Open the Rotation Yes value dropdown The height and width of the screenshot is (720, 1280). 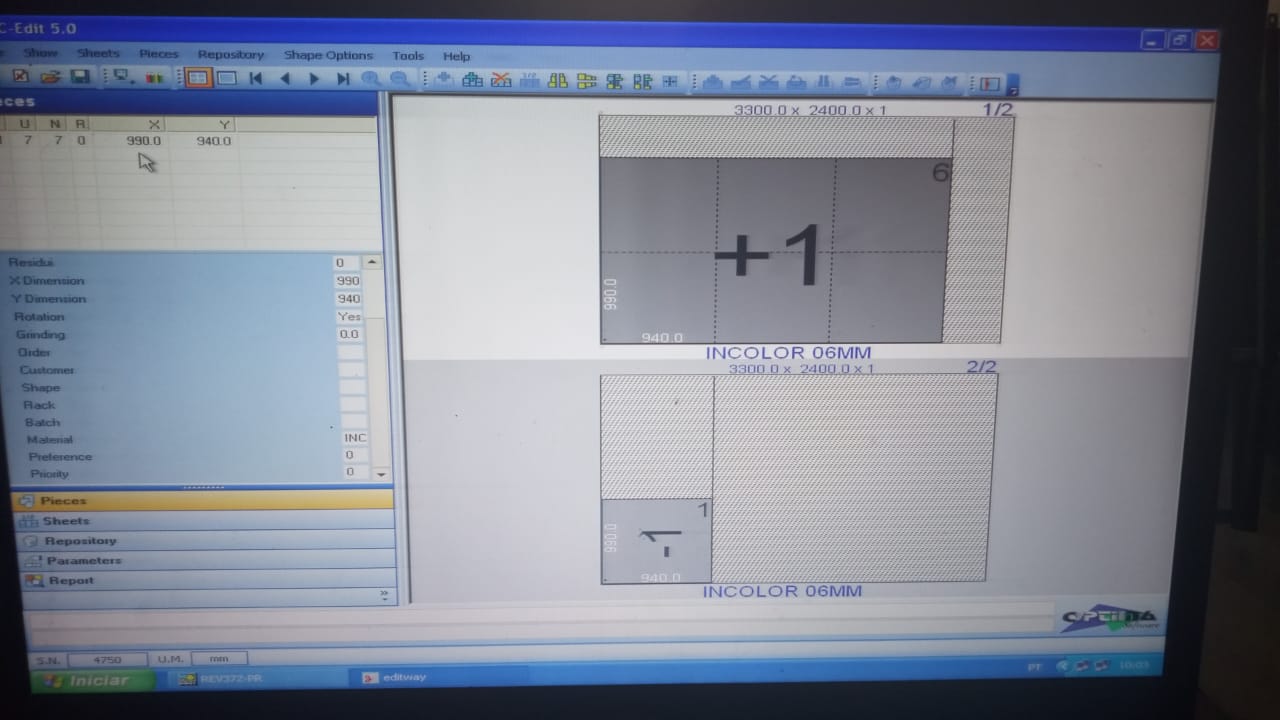tap(350, 317)
